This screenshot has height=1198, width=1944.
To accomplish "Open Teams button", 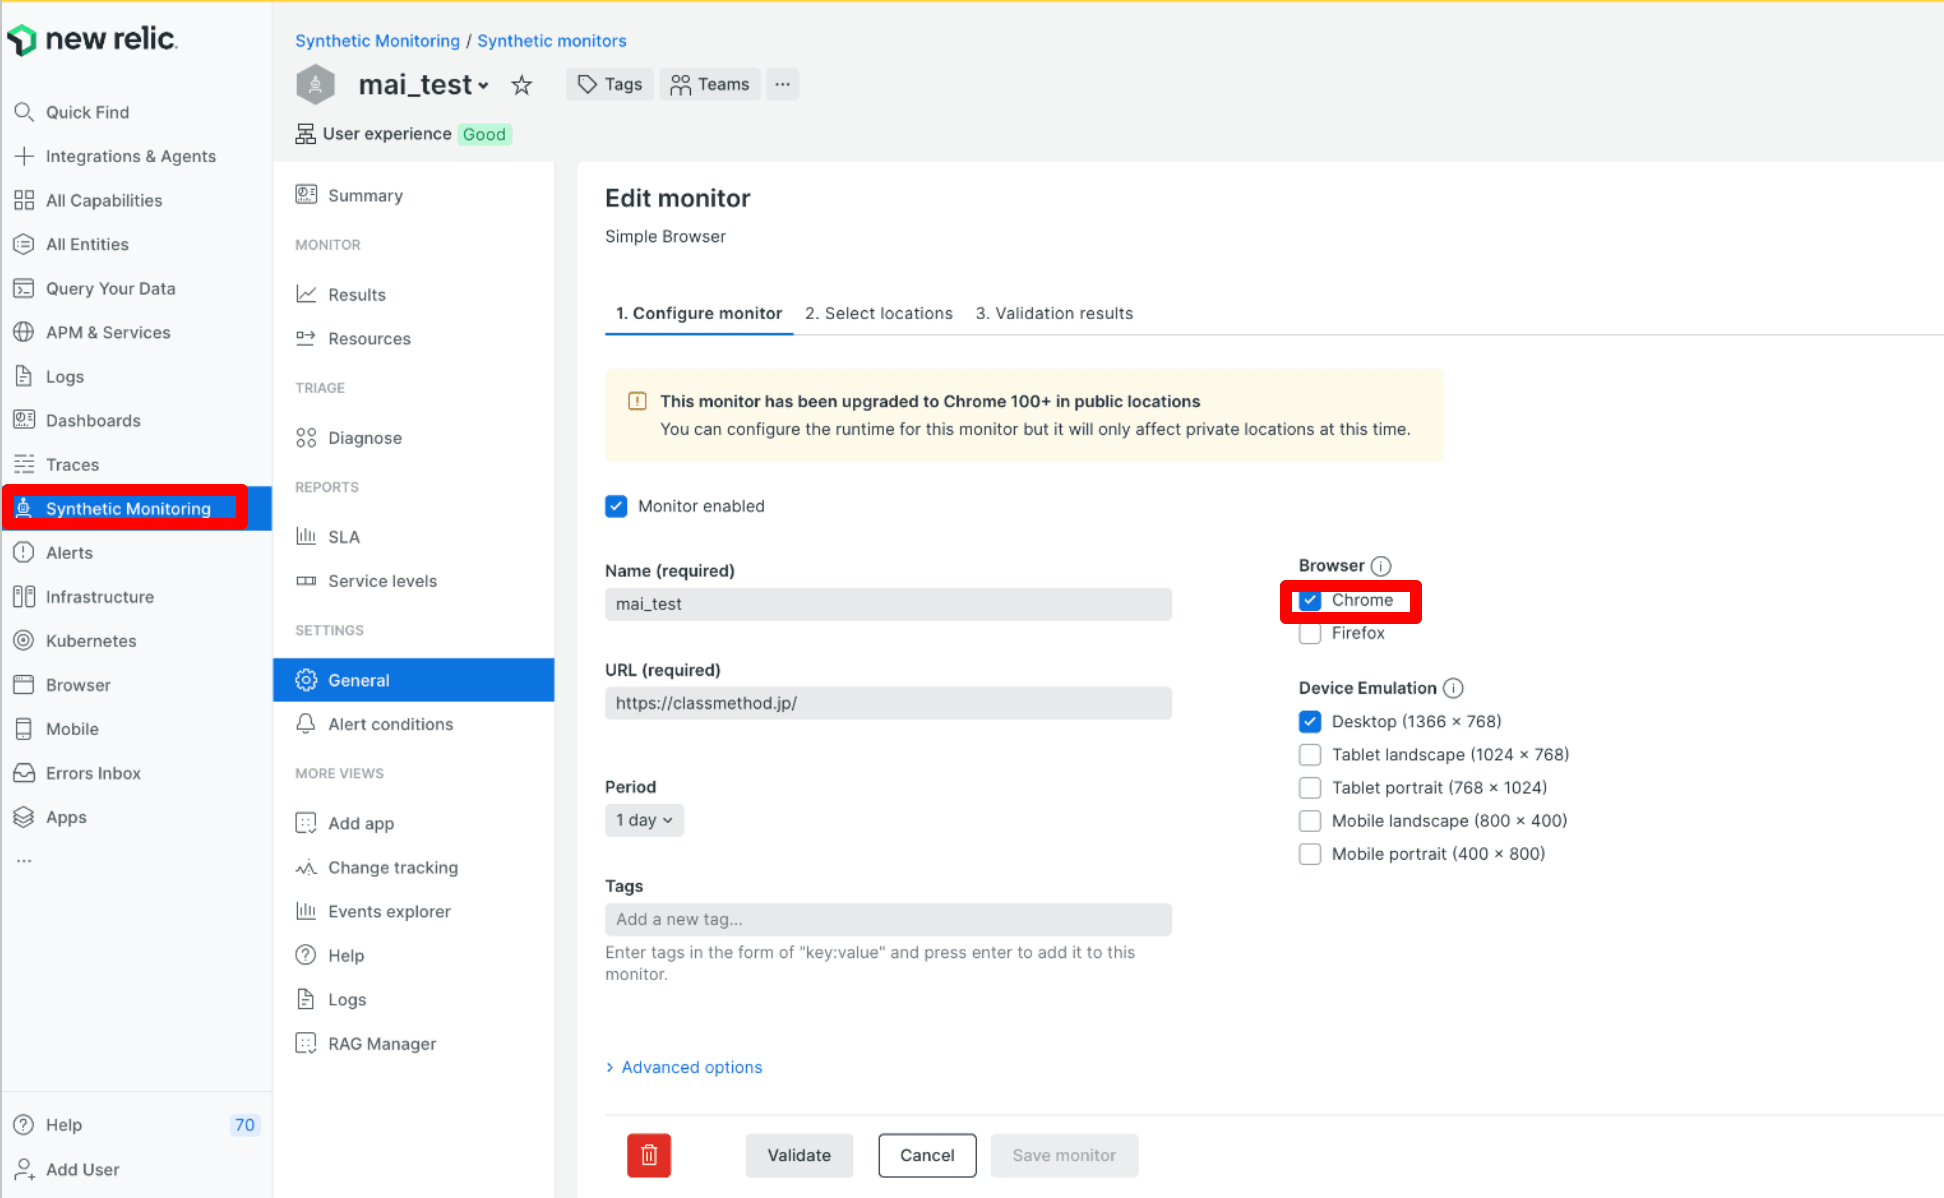I will point(710,84).
